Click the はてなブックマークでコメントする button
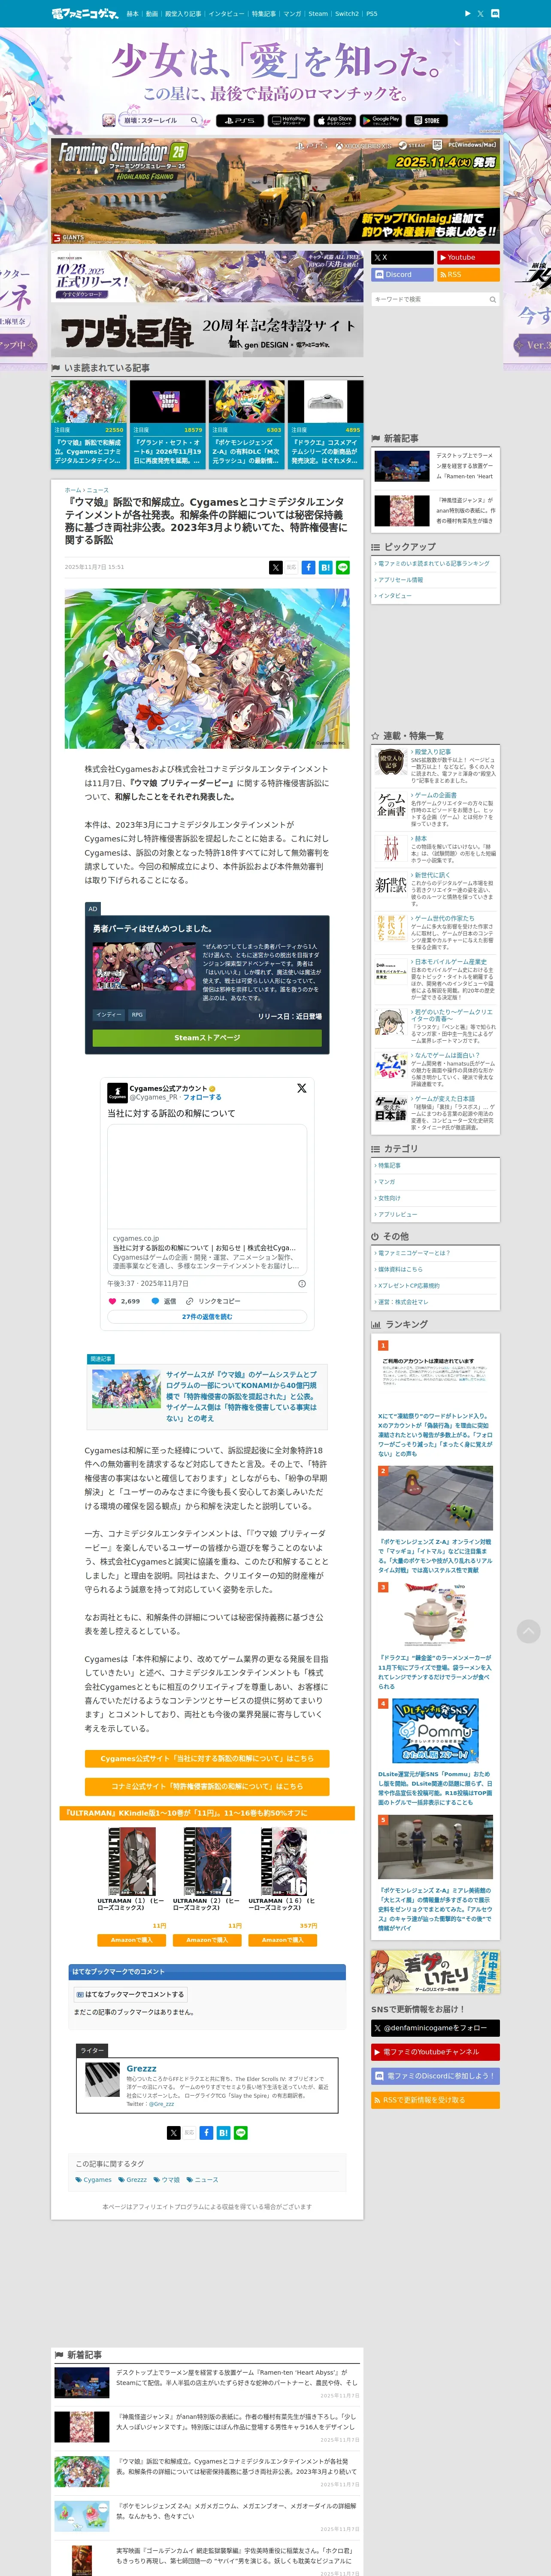551x2576 pixels. point(131,1994)
